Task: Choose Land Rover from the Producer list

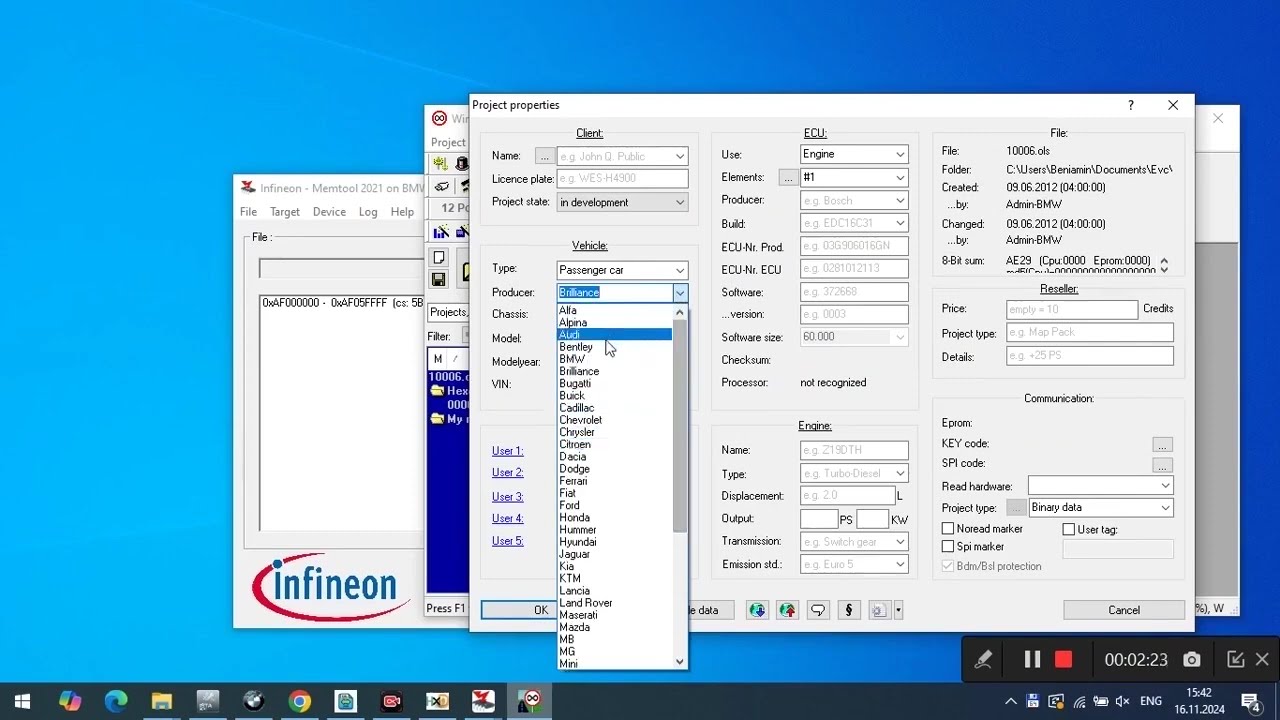Action: coord(615,603)
